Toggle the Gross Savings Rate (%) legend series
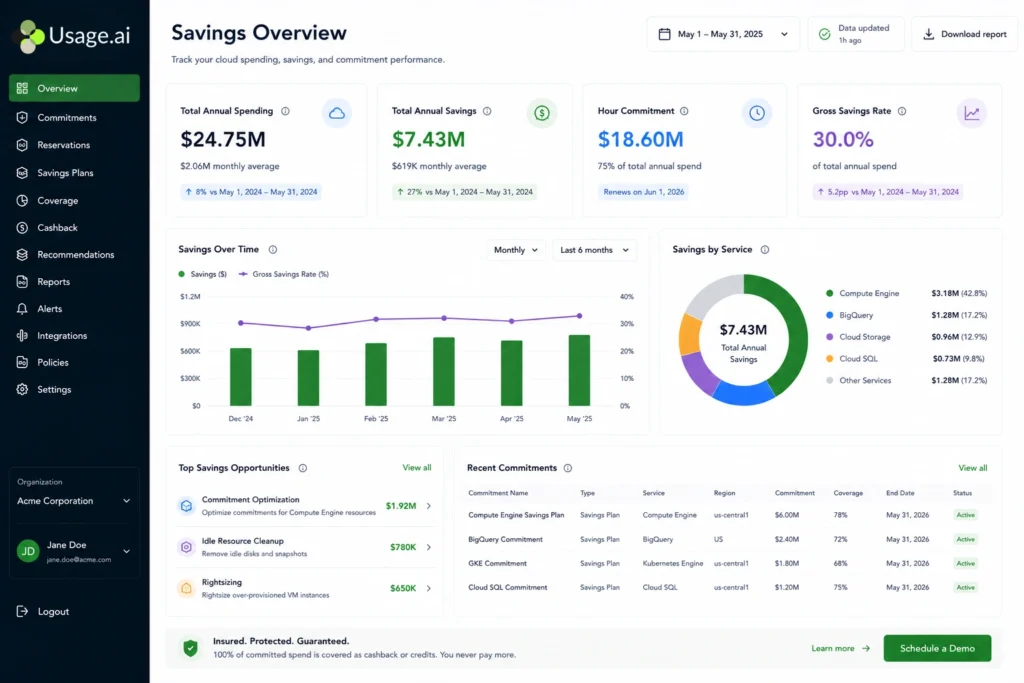This screenshot has width=1024, height=683. point(283,274)
